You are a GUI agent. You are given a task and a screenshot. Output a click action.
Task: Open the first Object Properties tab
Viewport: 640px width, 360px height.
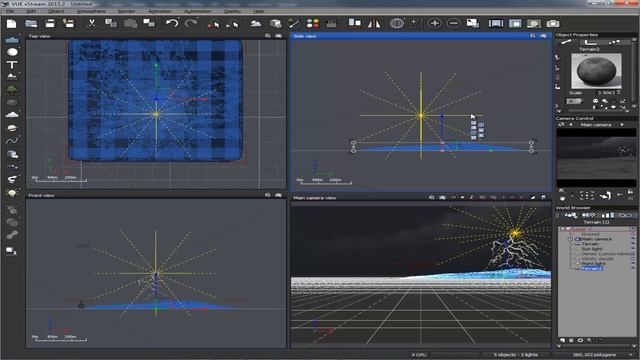point(566,42)
